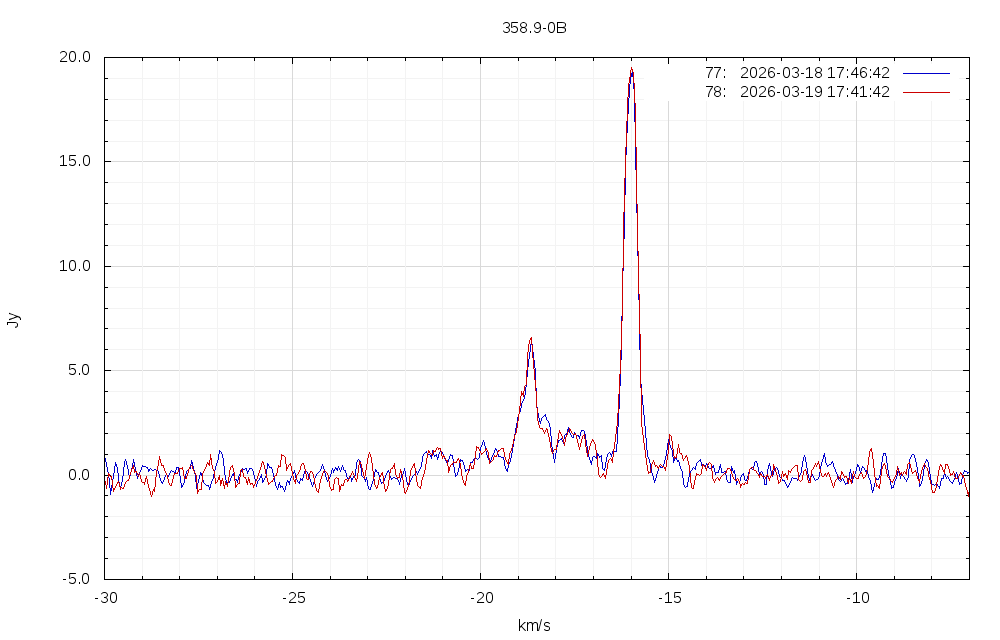Viewport: 1000px width, 640px height.
Task: Select legend entry 78 dated 2026-03-19
Action: (x=797, y=92)
